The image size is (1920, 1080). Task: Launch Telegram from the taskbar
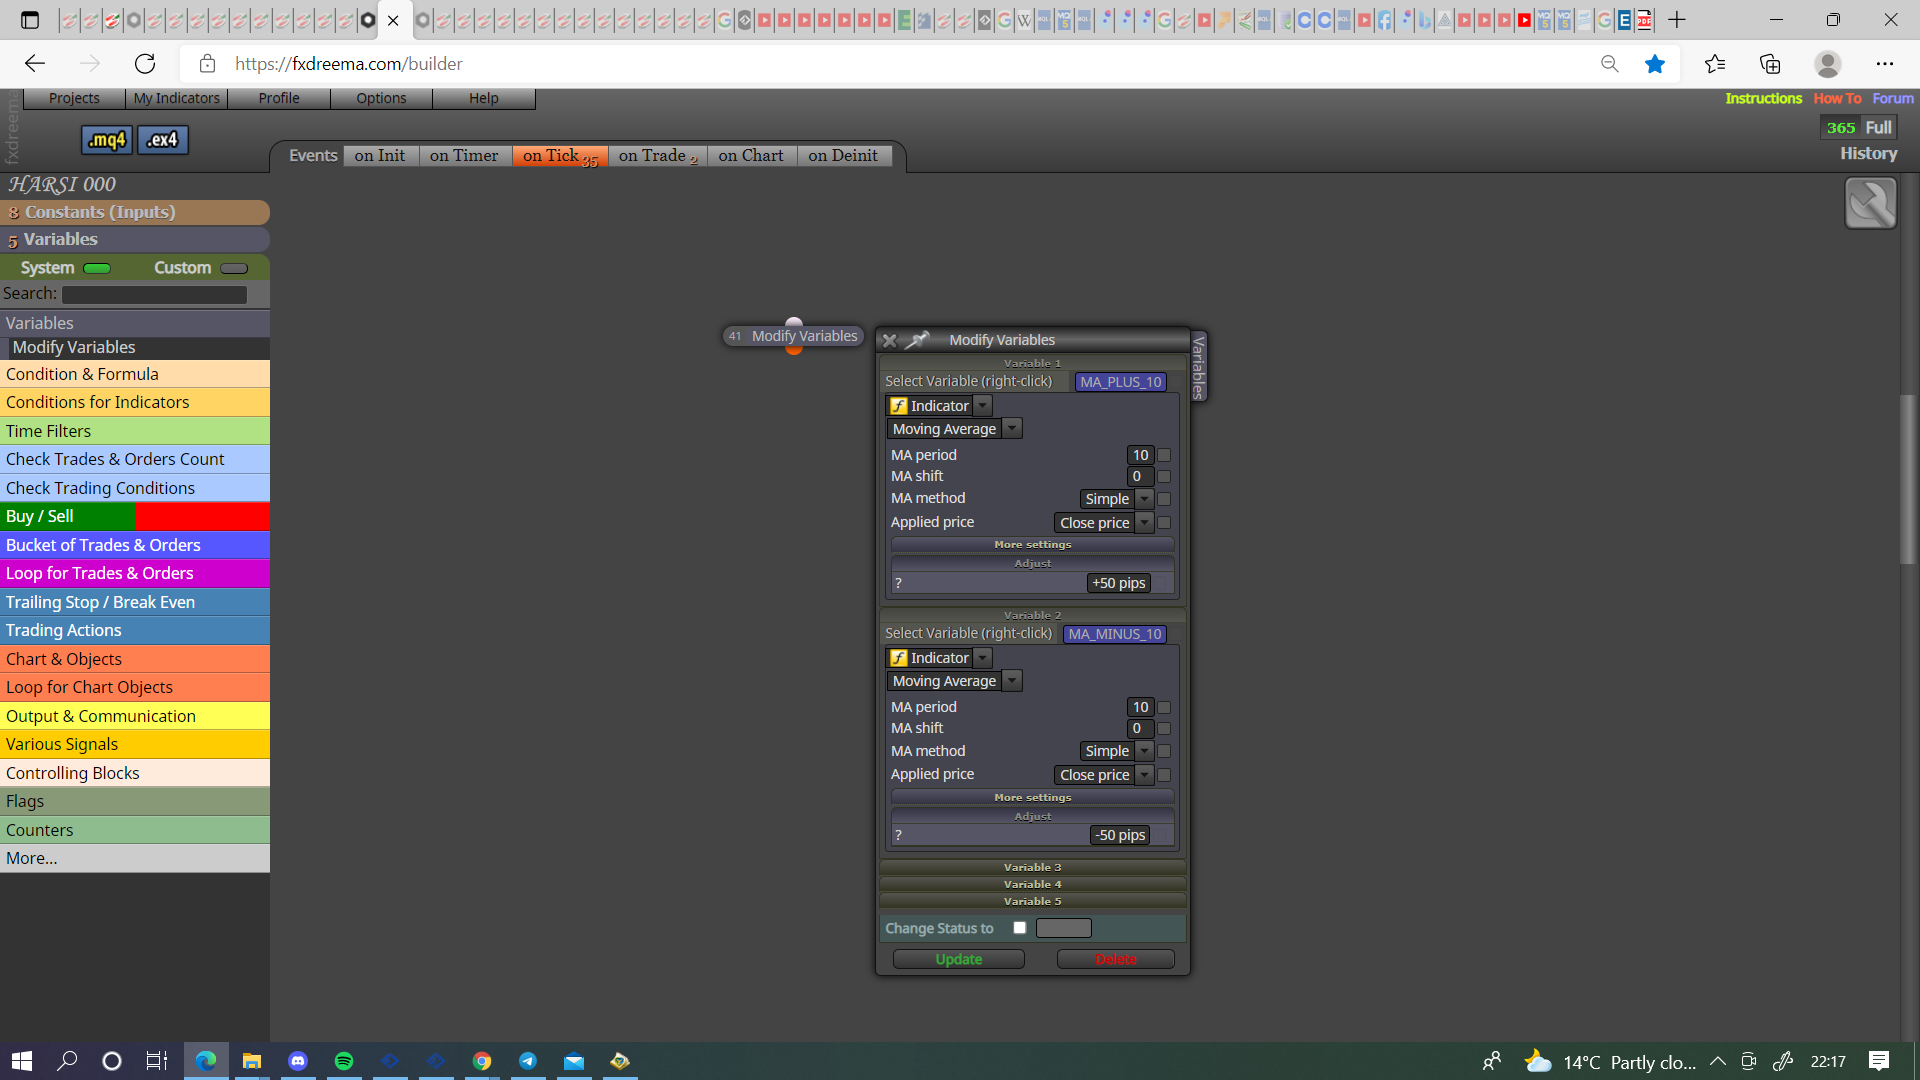[528, 1061]
